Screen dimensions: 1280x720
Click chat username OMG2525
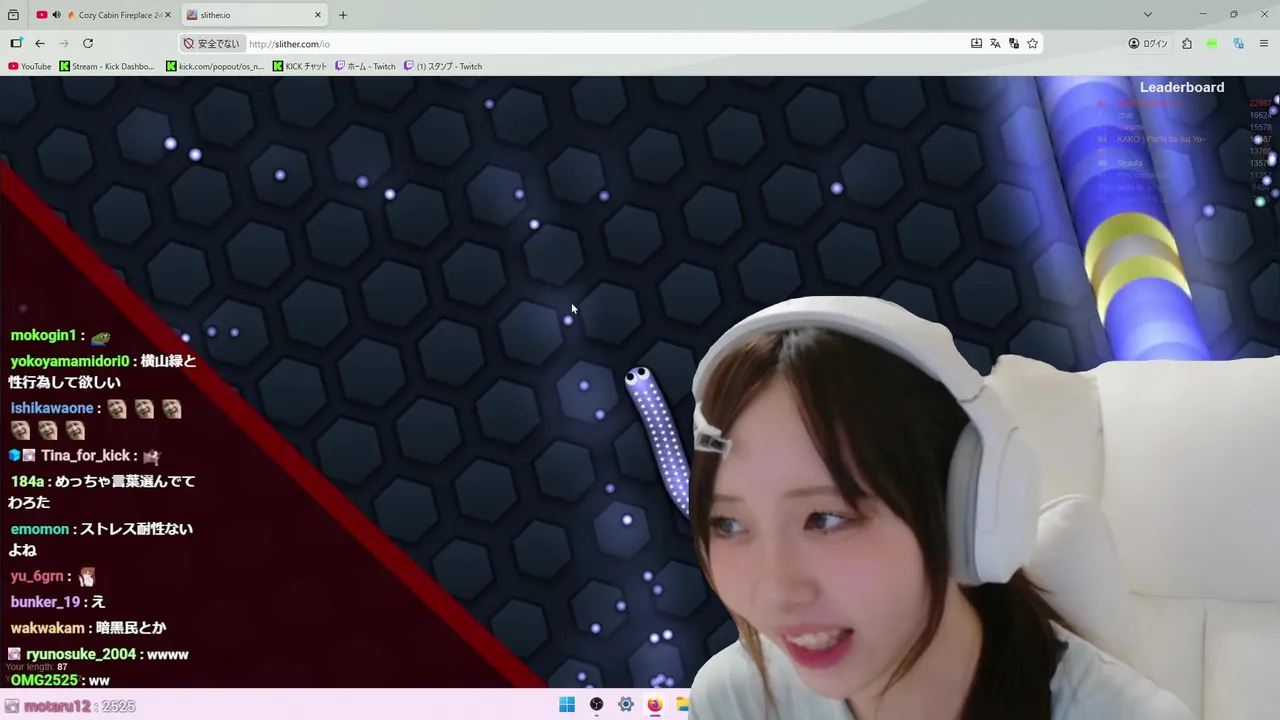point(44,680)
